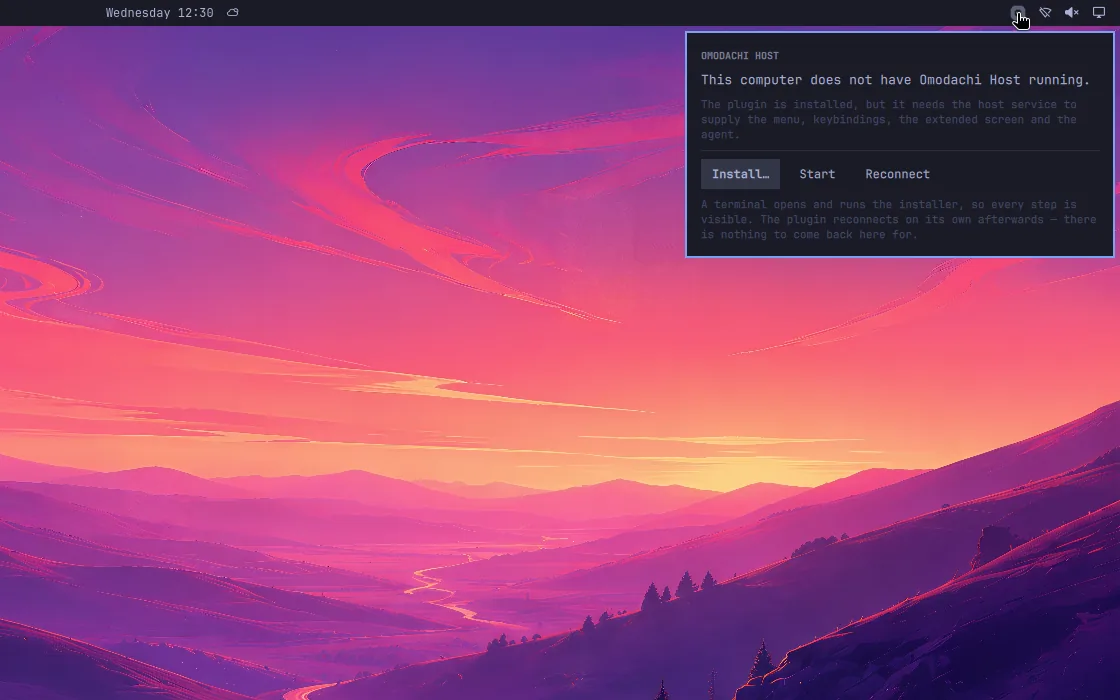Open the Wednesday 12:30 clock

[x=159, y=13]
